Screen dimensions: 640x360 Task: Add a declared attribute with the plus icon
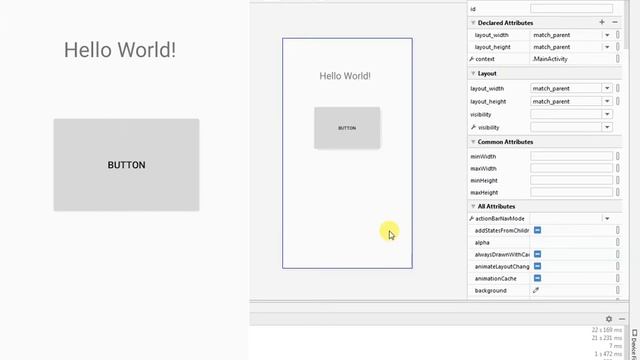point(602,22)
